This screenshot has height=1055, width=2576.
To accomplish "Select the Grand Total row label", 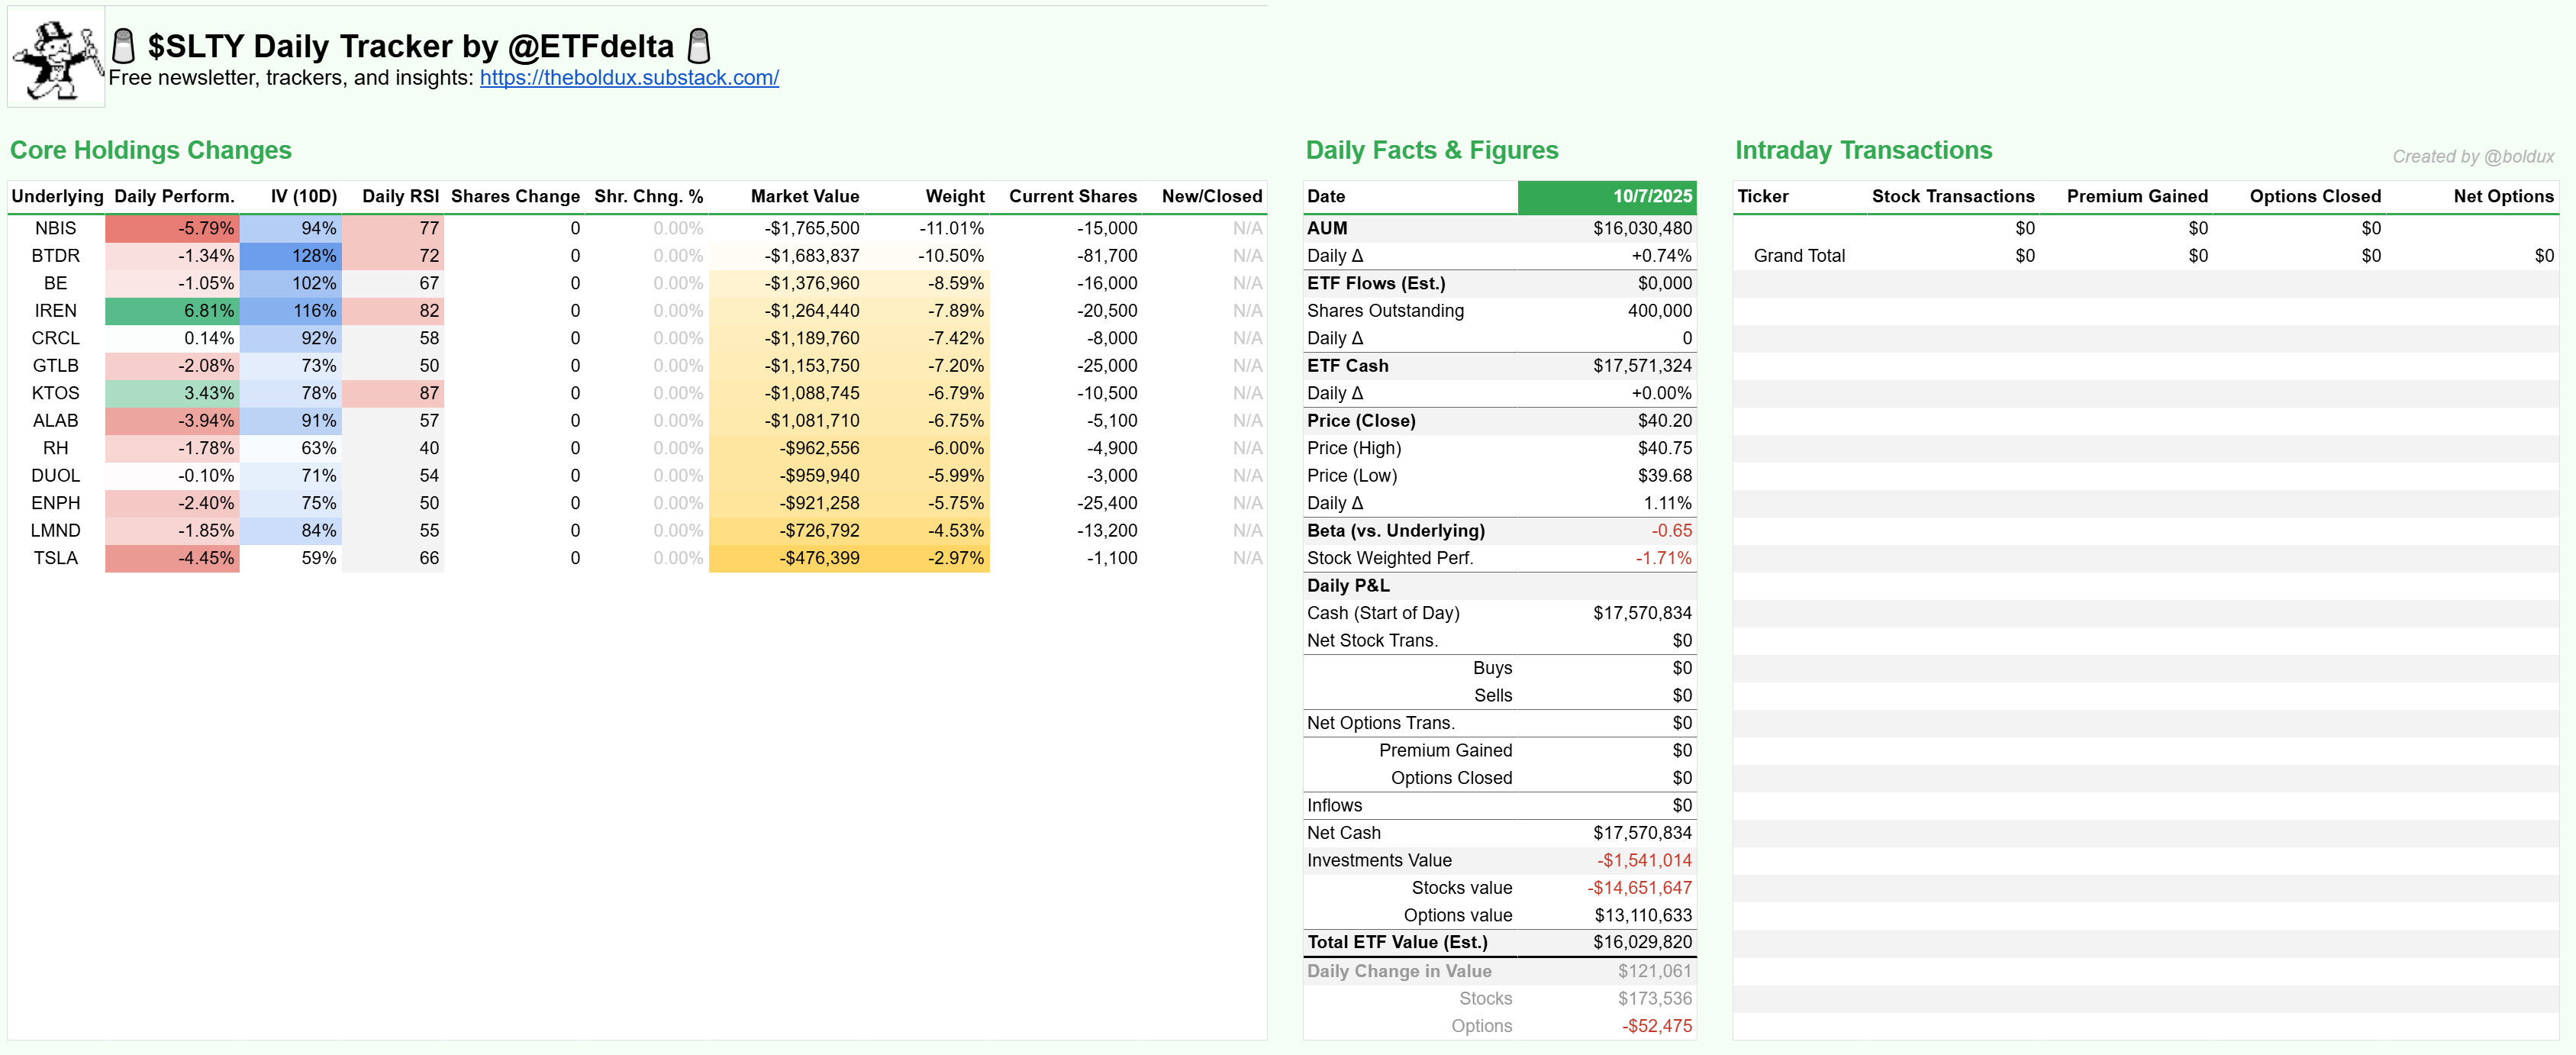I will point(1798,256).
